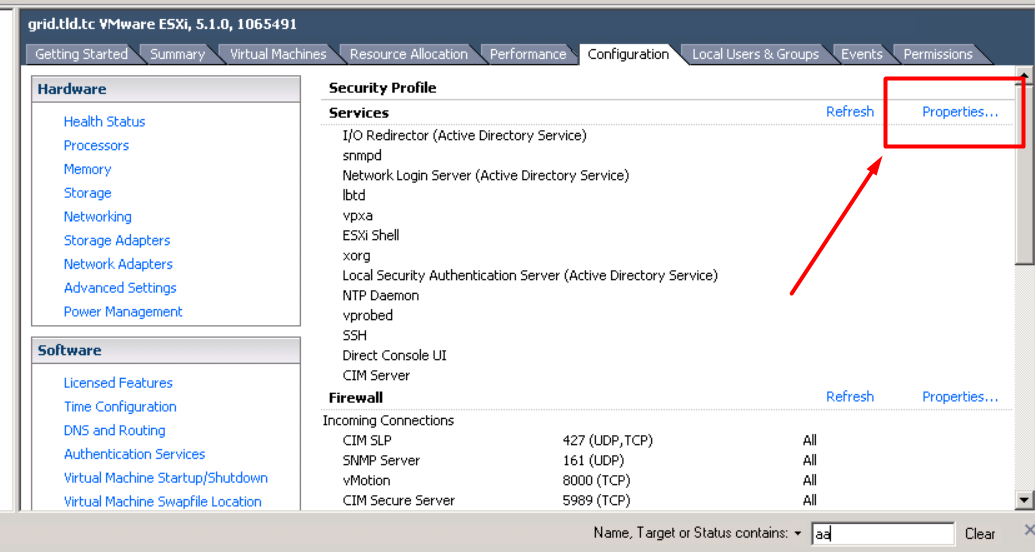1035x552 pixels.
Task: Open Licensed Features
Action: [118, 383]
